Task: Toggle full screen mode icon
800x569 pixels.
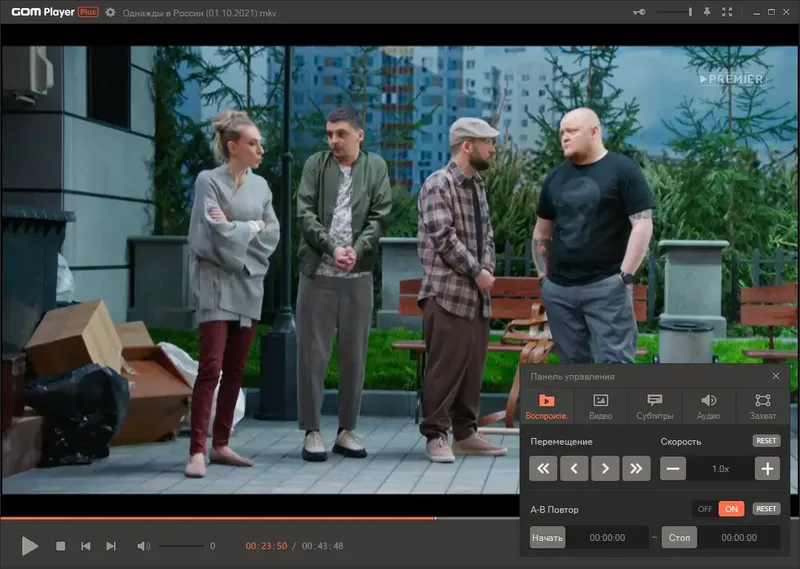Action: pos(727,12)
